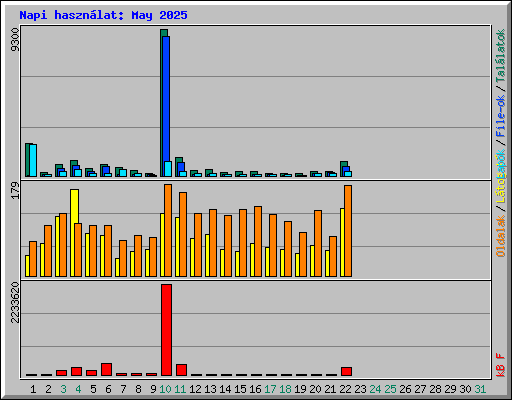Select the orange pages bar for day 10
Viewport: 512px width, 400px height.
pos(168,230)
